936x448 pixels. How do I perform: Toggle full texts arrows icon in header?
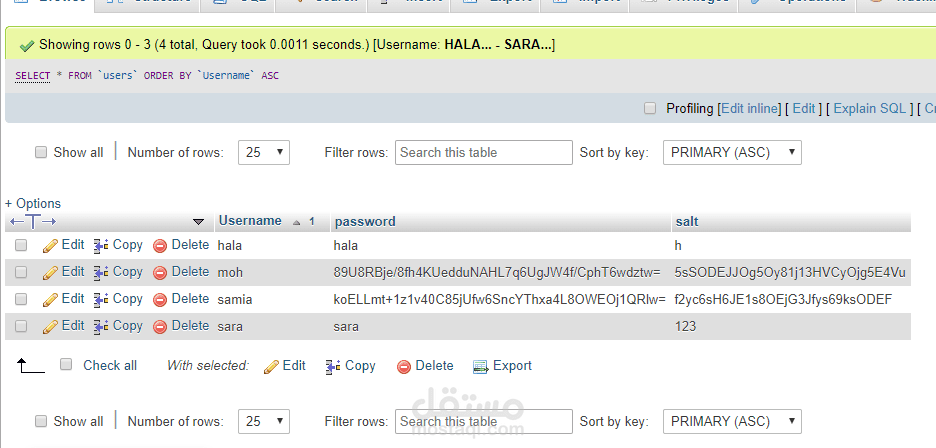point(33,221)
